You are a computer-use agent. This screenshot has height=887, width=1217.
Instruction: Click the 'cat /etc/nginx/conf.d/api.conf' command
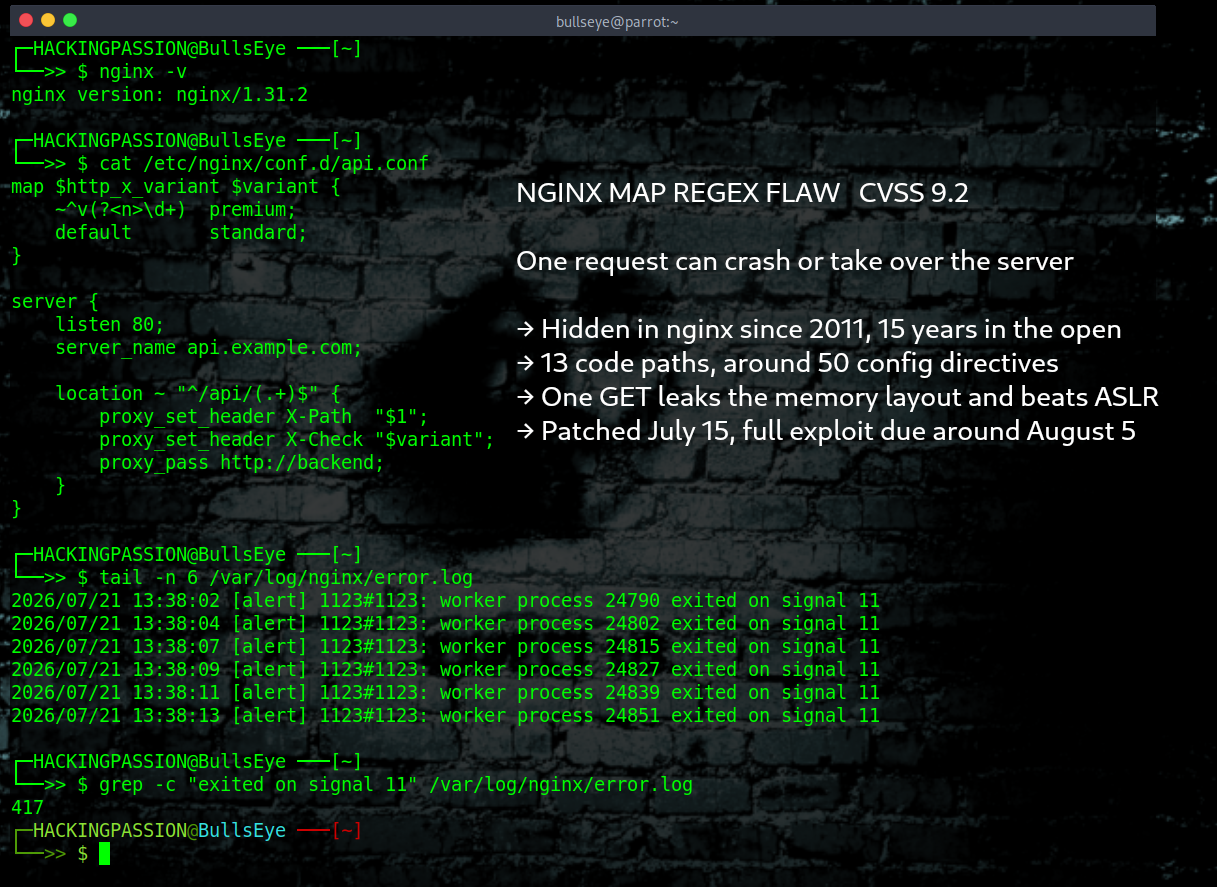264,164
